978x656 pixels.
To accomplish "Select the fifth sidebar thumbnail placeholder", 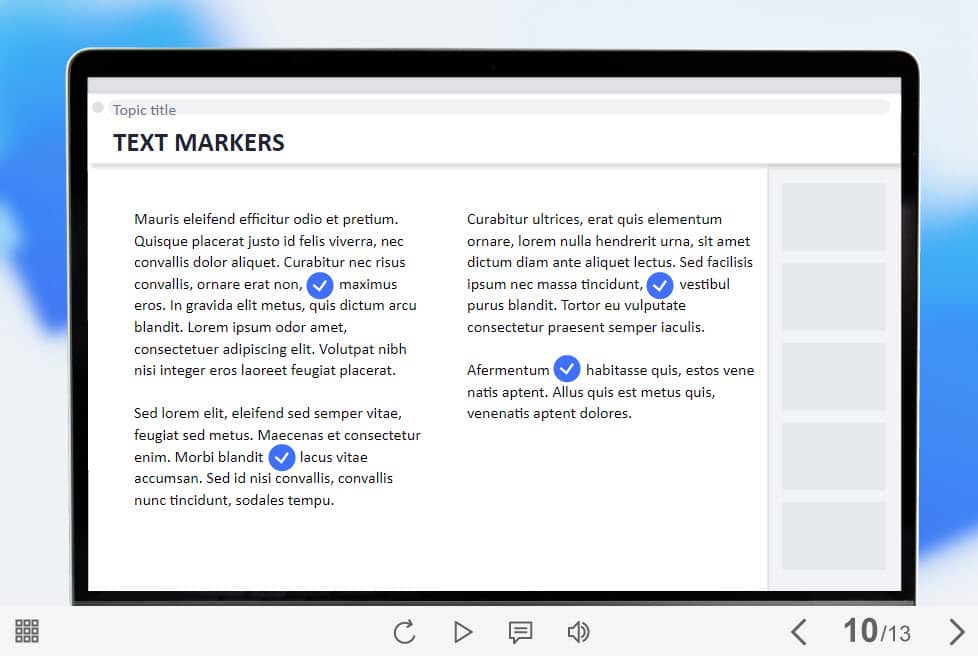I will (833, 536).
